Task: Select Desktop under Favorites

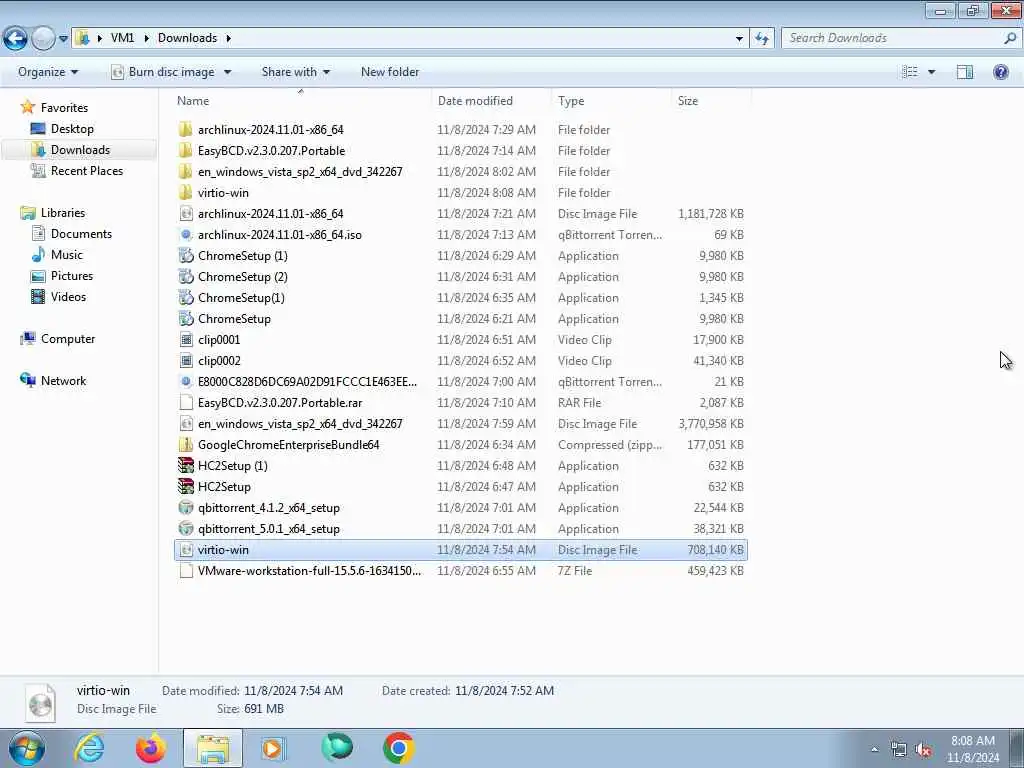Action: pos(72,129)
